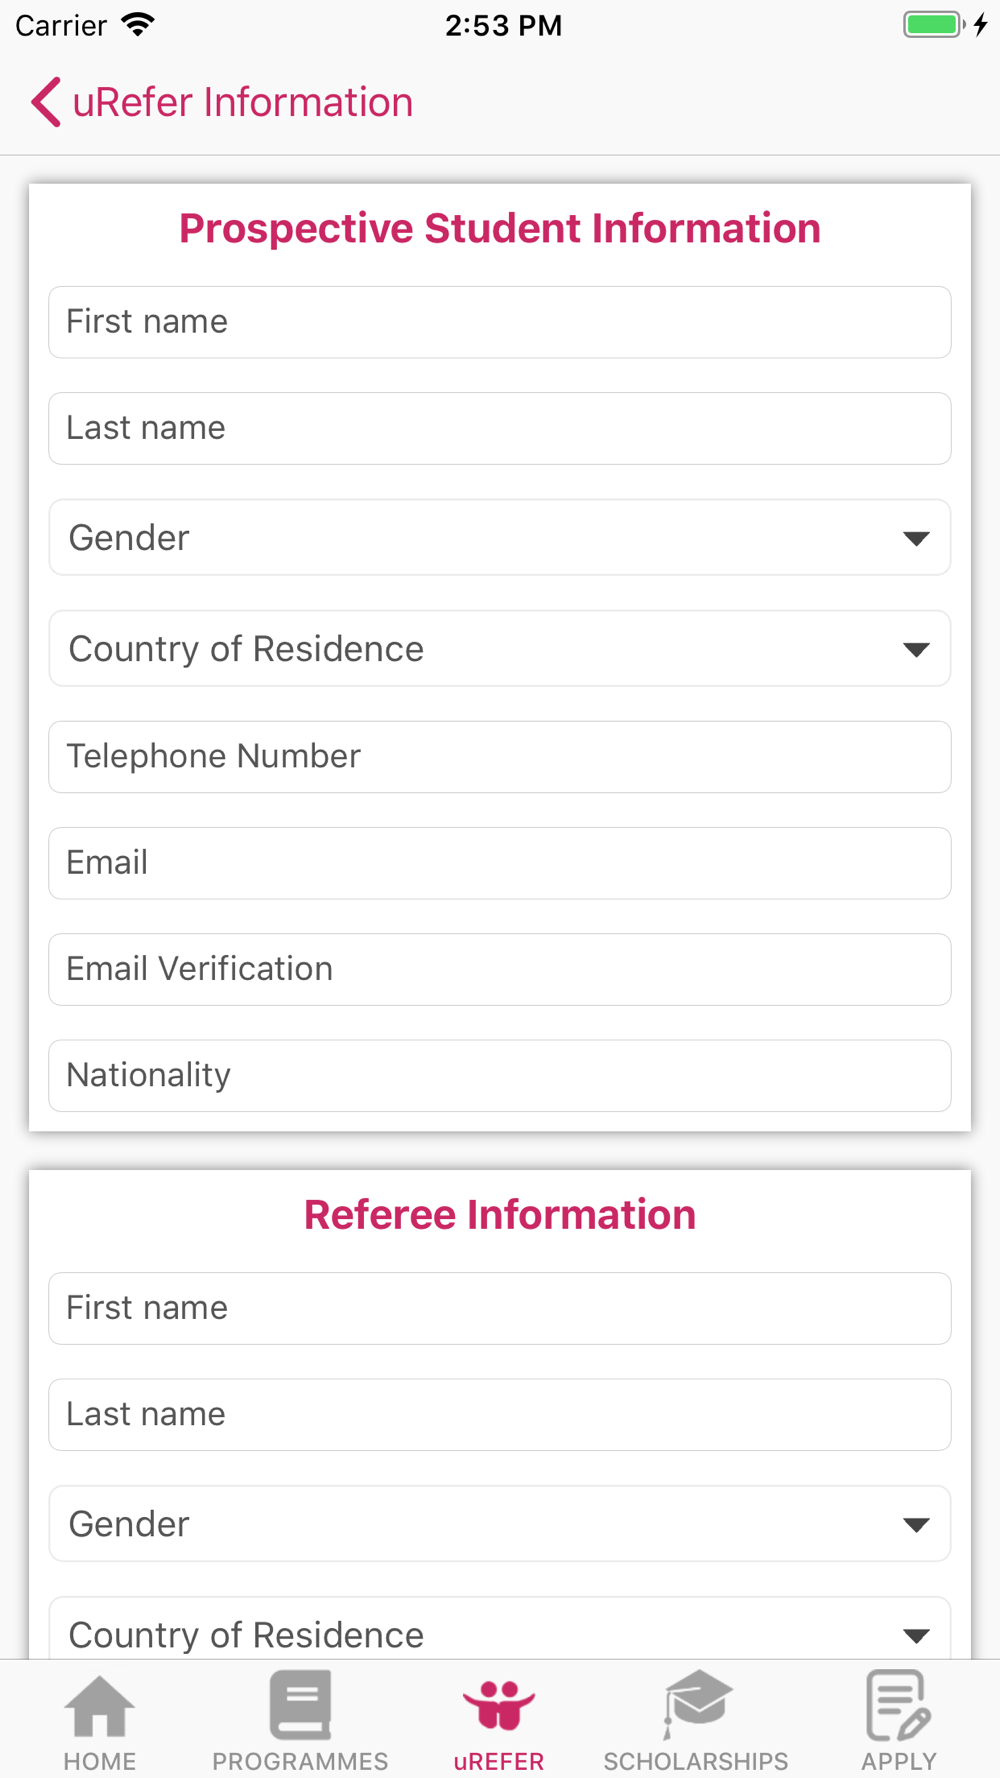The image size is (1000, 1778).
Task: Focus the referee First name field
Action: (x=500, y=1308)
